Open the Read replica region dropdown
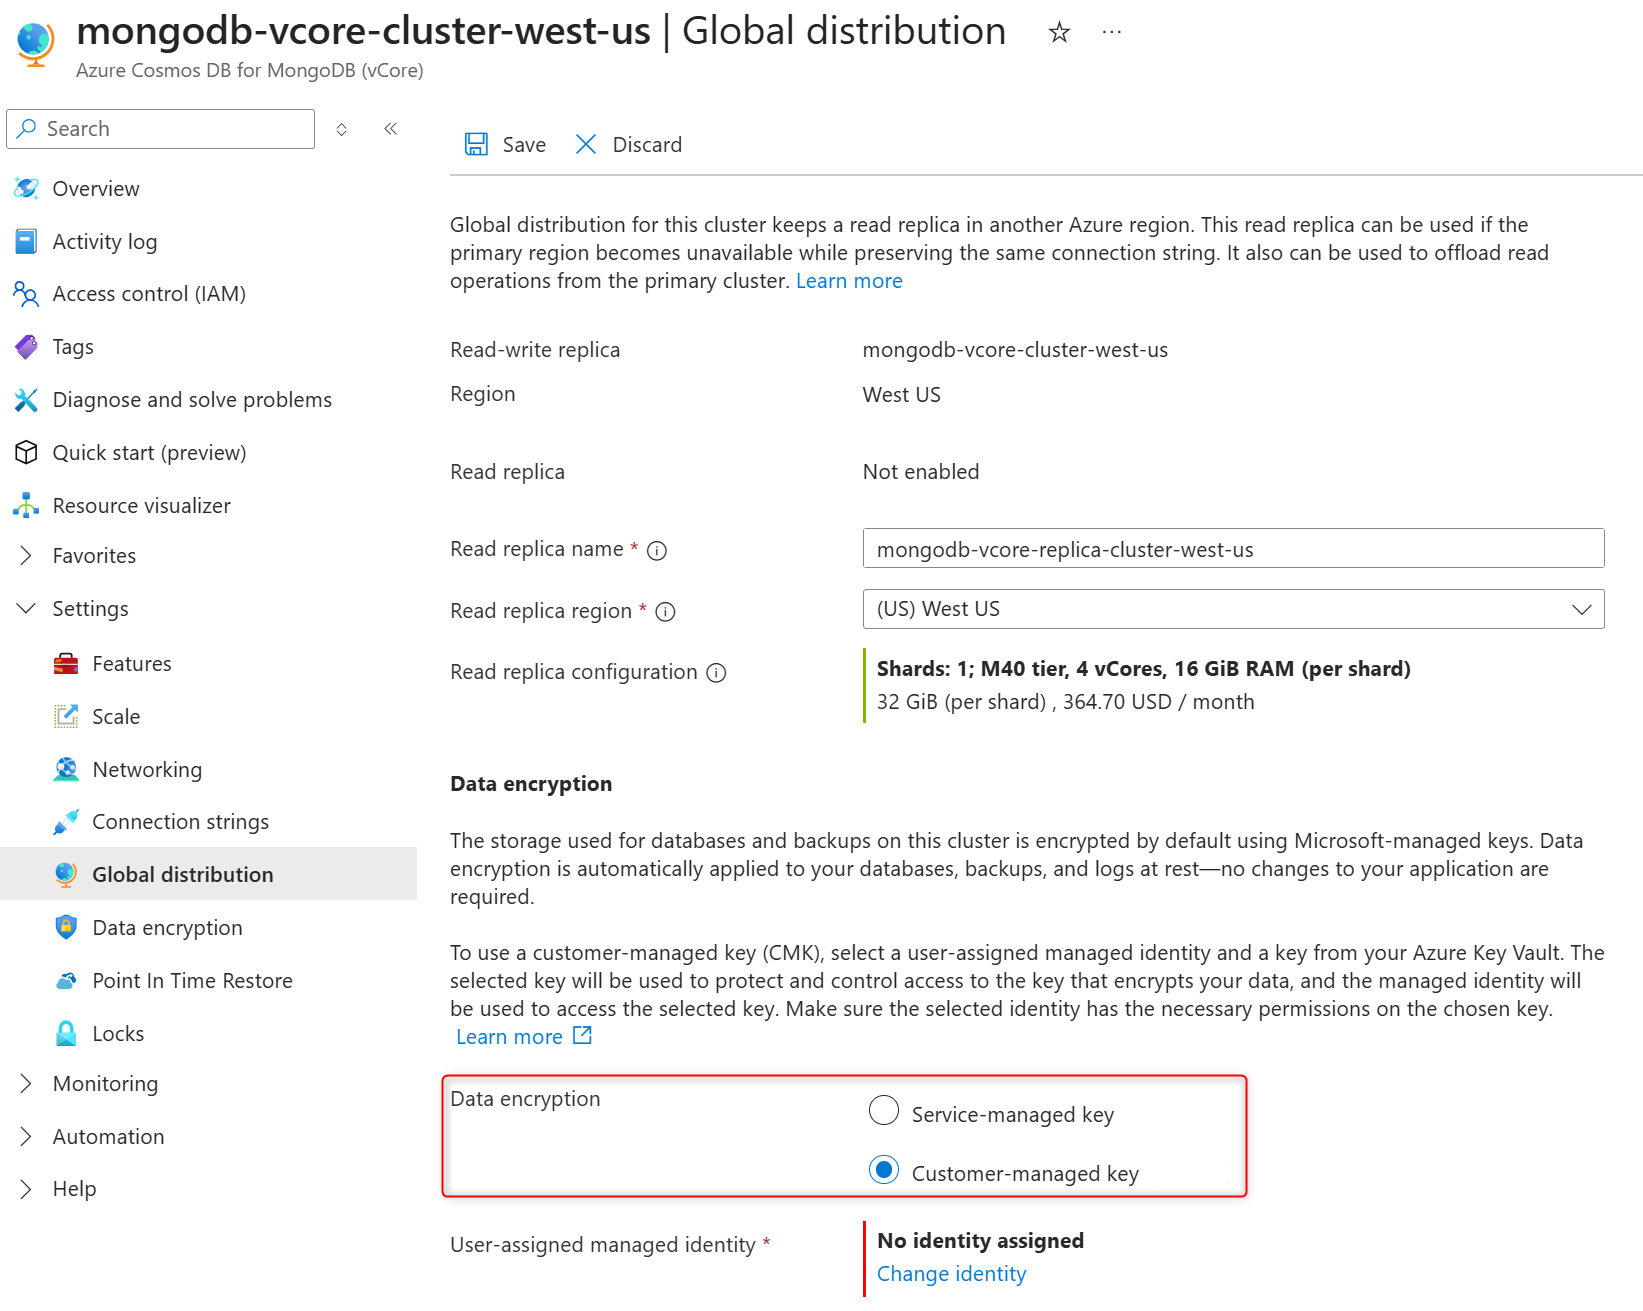This screenshot has height=1311, width=1643. [1233, 609]
